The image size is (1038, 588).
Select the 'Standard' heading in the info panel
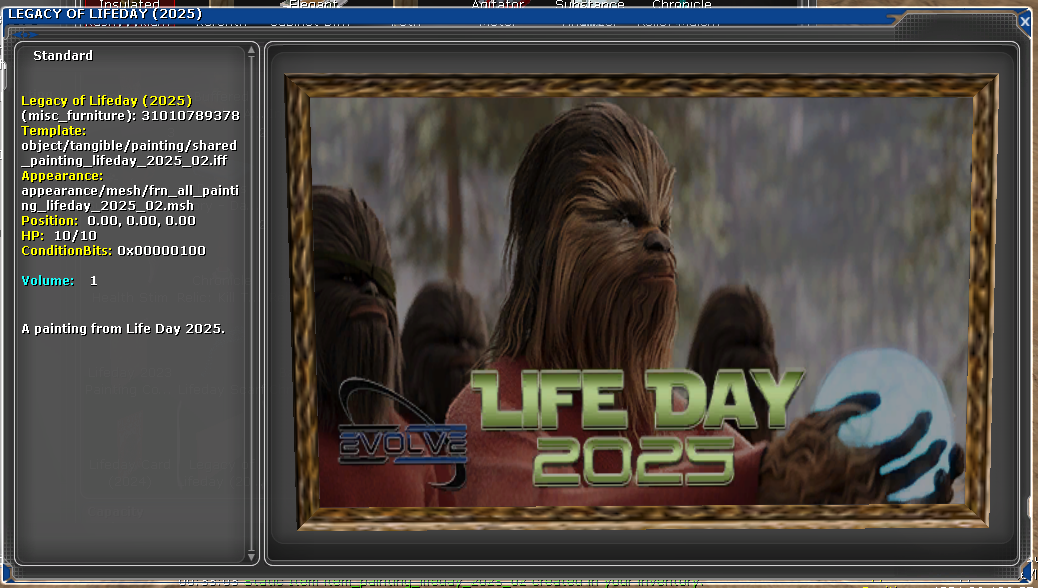63,56
